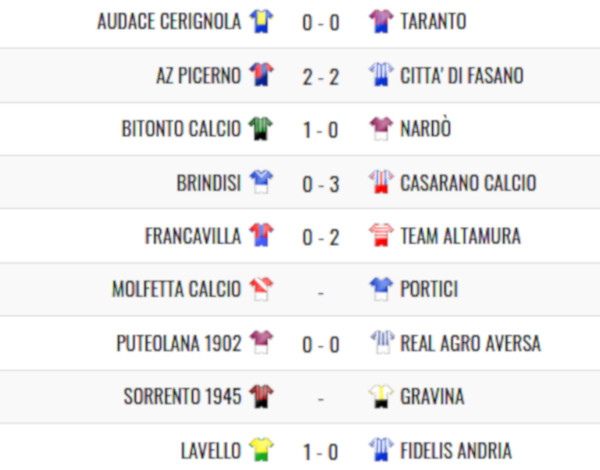
Task: Select the Casarano Calcio jersey icon
Action: (x=381, y=182)
